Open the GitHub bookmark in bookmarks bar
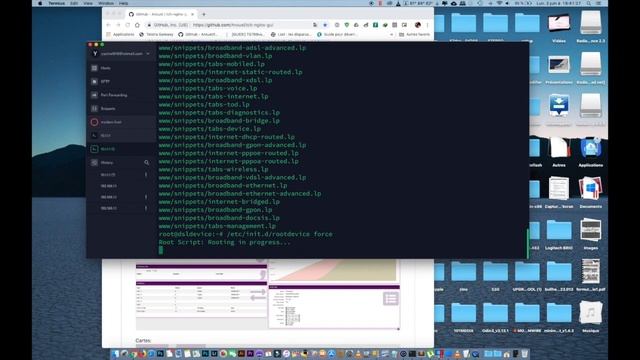 coord(198,35)
